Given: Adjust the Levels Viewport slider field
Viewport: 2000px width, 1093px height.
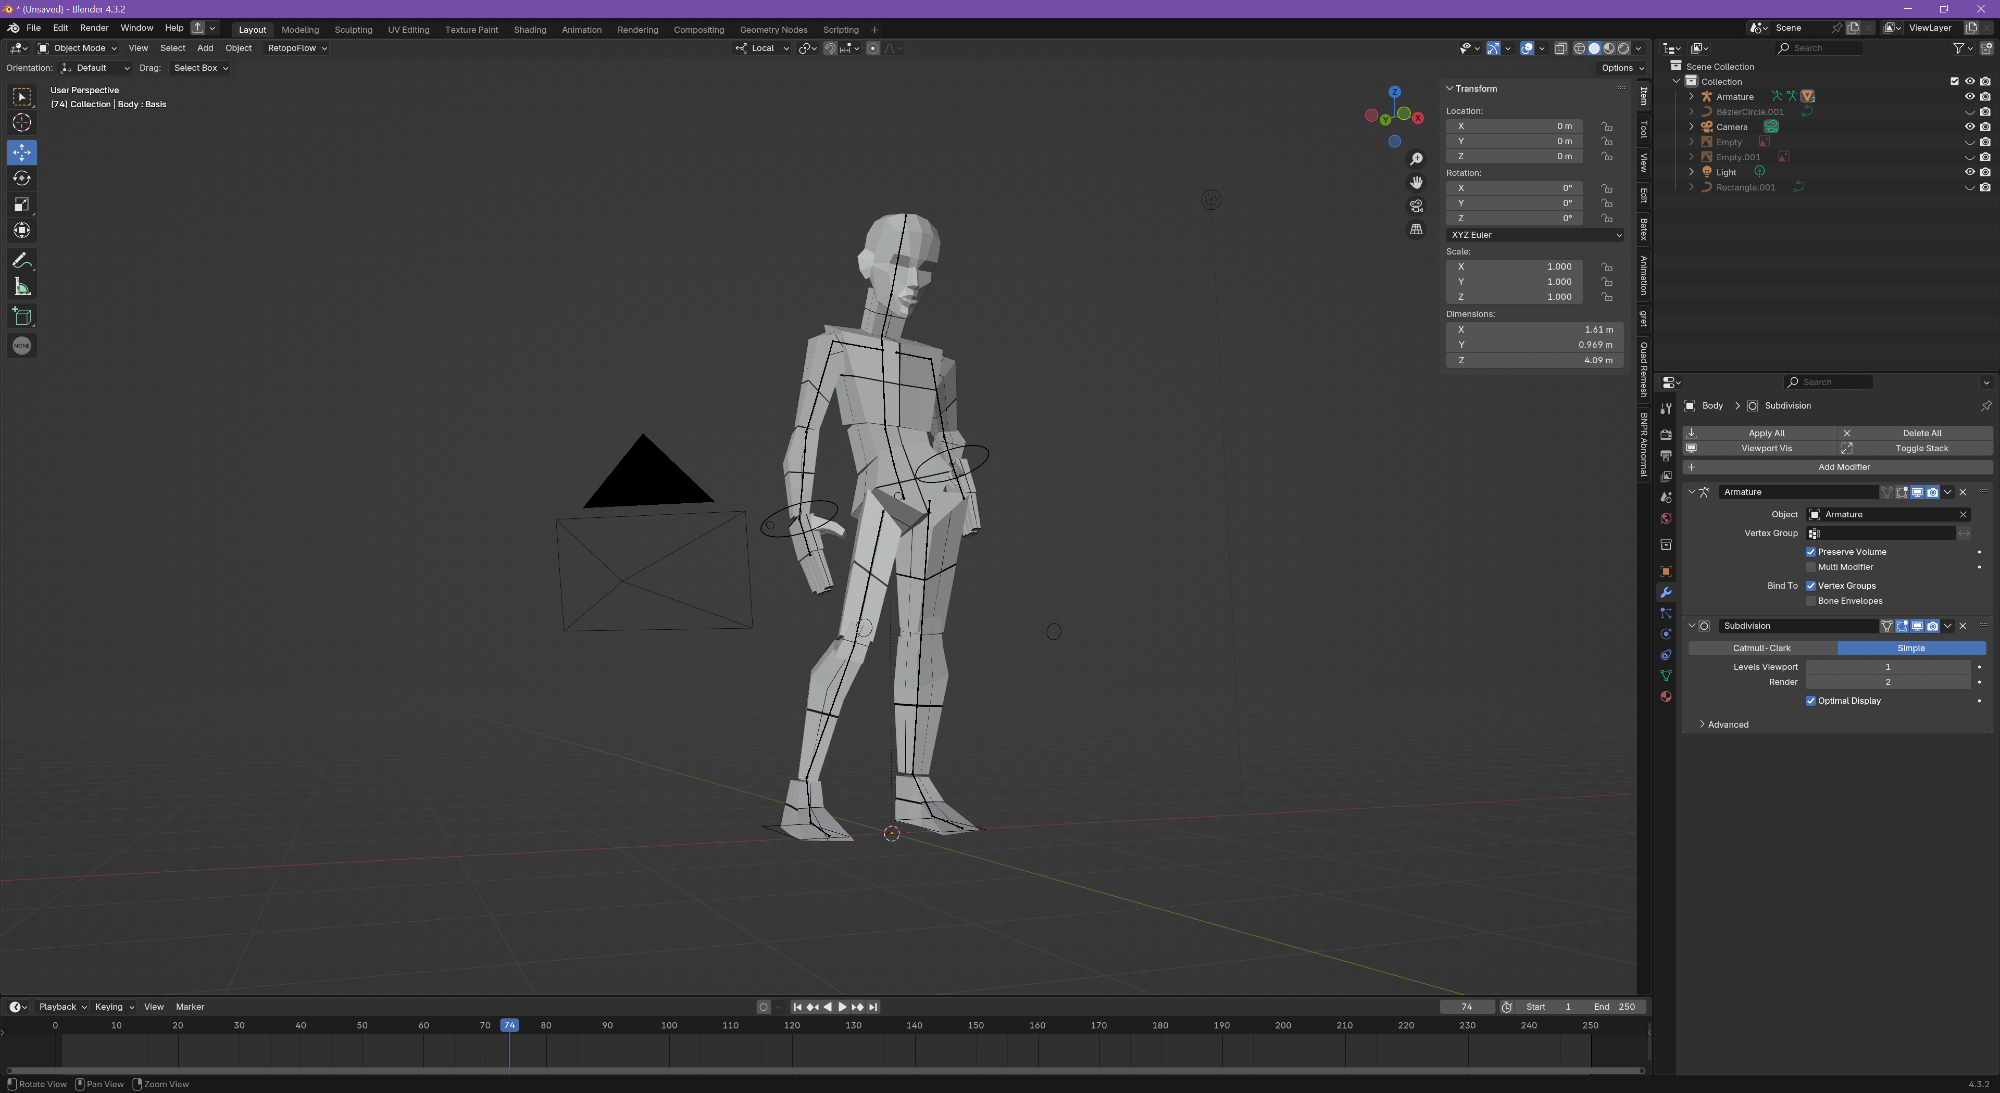Looking at the screenshot, I should [1887, 667].
